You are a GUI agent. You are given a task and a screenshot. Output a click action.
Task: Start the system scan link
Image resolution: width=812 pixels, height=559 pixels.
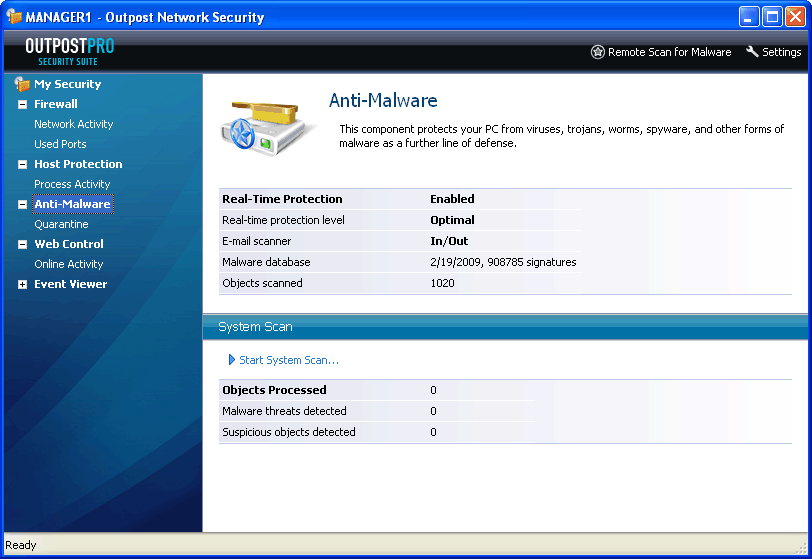click(289, 360)
